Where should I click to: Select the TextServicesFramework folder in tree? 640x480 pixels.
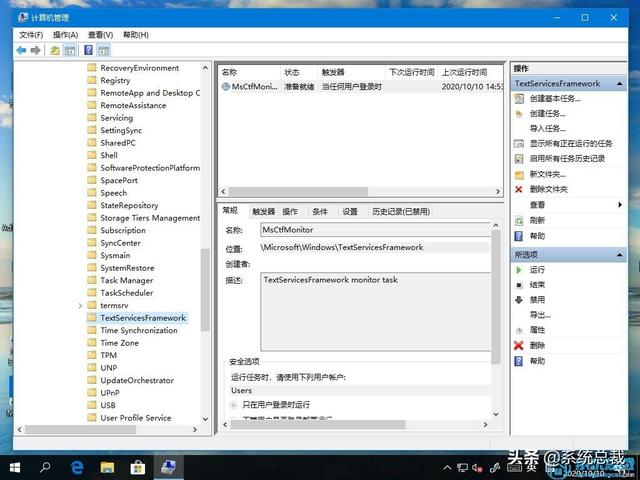pos(143,318)
